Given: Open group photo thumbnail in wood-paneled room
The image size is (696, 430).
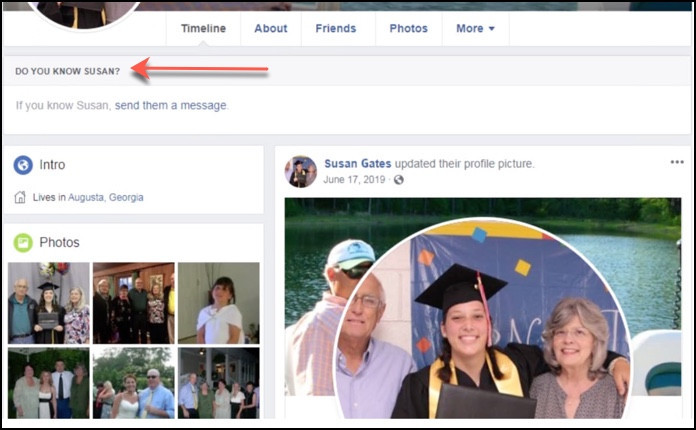Looking at the screenshot, I should 134,303.
